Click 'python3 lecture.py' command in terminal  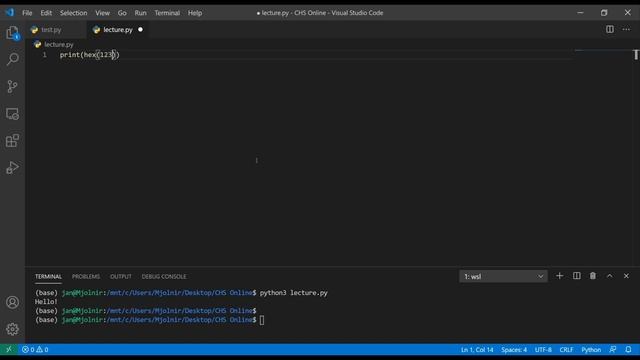coord(293,293)
